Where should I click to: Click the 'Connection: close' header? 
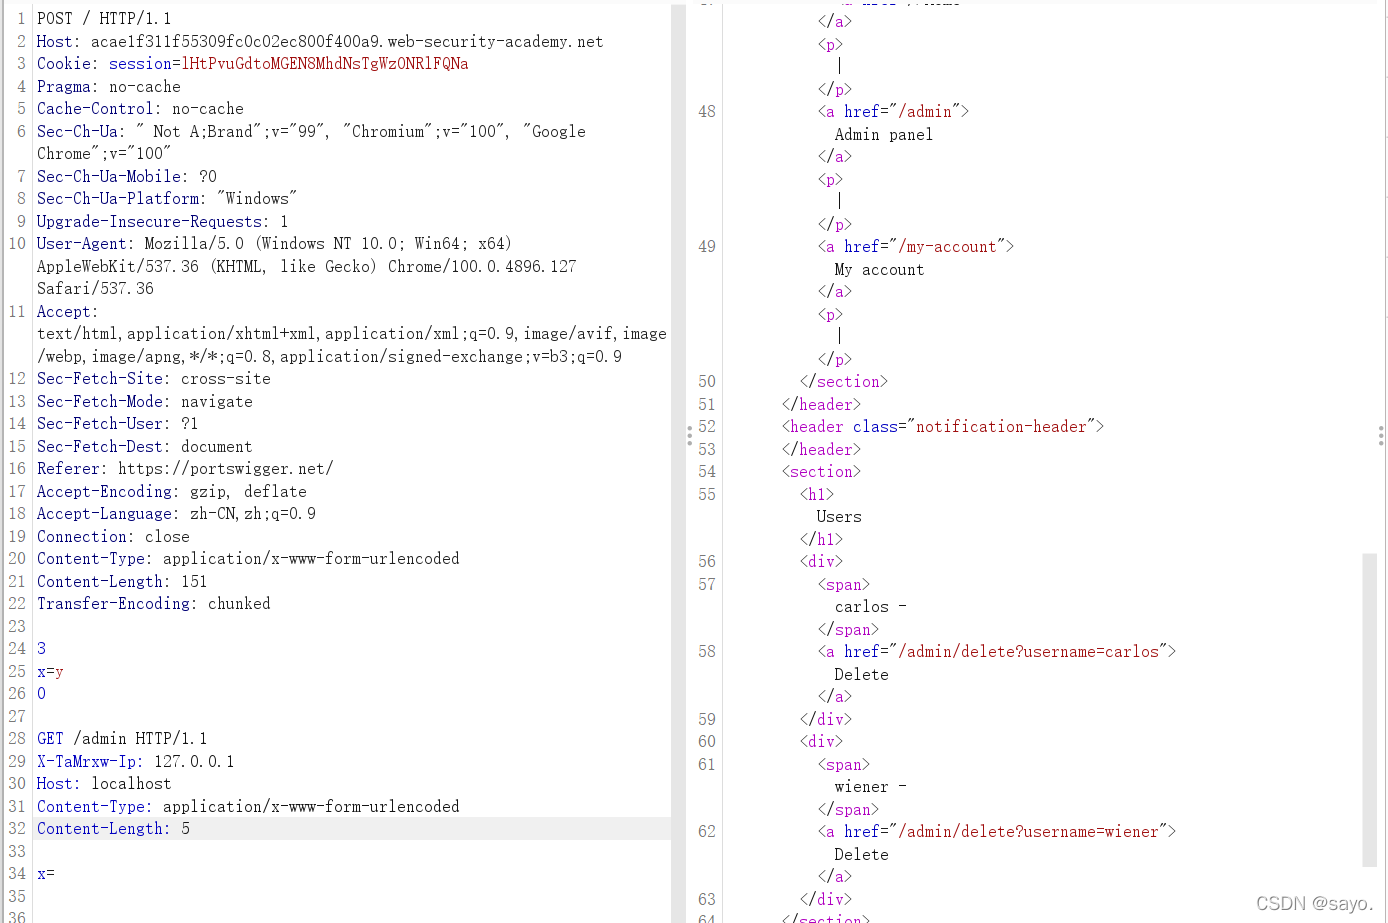click(113, 536)
